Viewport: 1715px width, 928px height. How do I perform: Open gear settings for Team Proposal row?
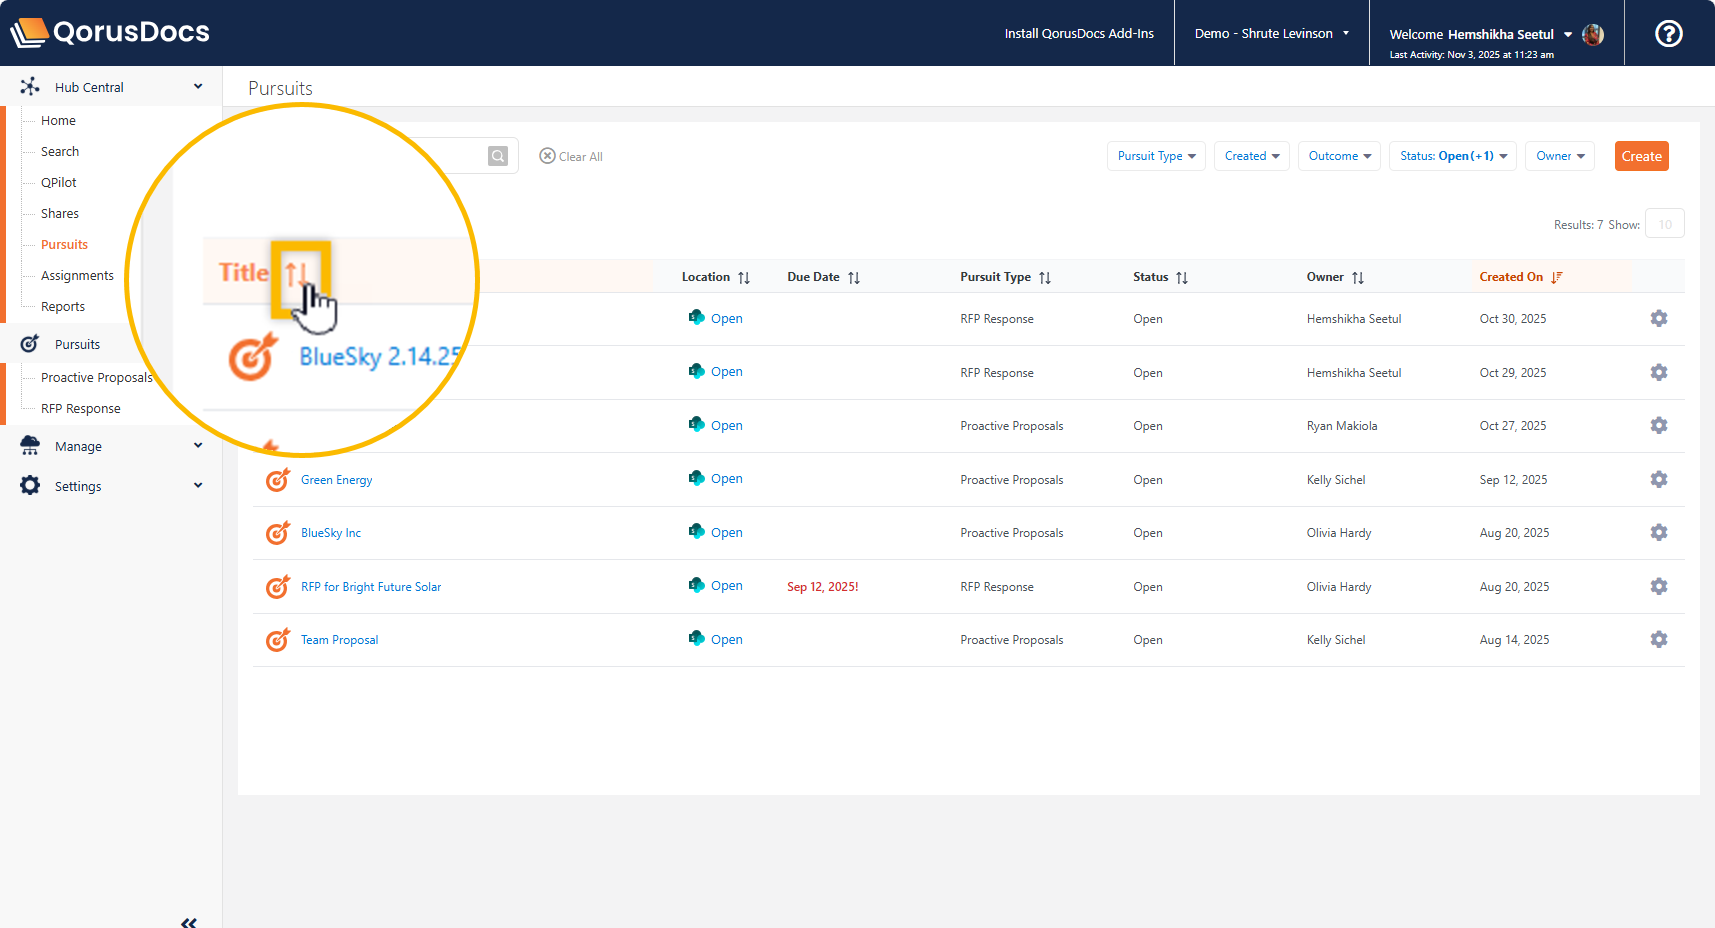pos(1658,640)
